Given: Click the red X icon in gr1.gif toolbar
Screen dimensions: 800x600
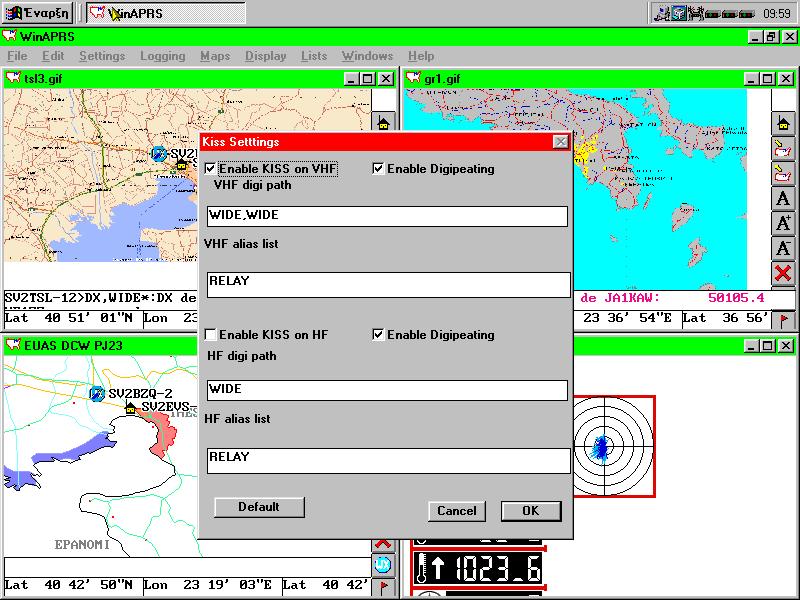Looking at the screenshot, I should [x=783, y=273].
